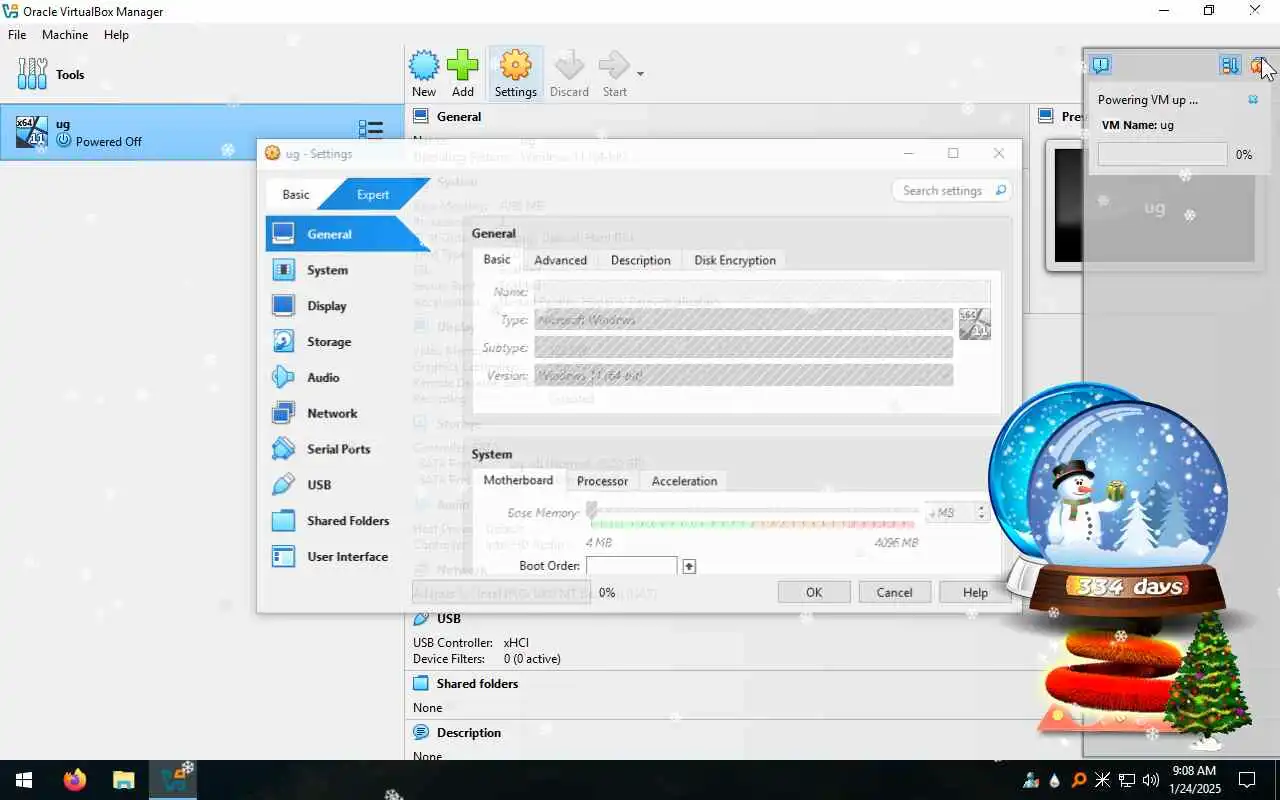Click the taskbar clock showing 9:08 AM
The image size is (1280, 800).
click(1194, 780)
